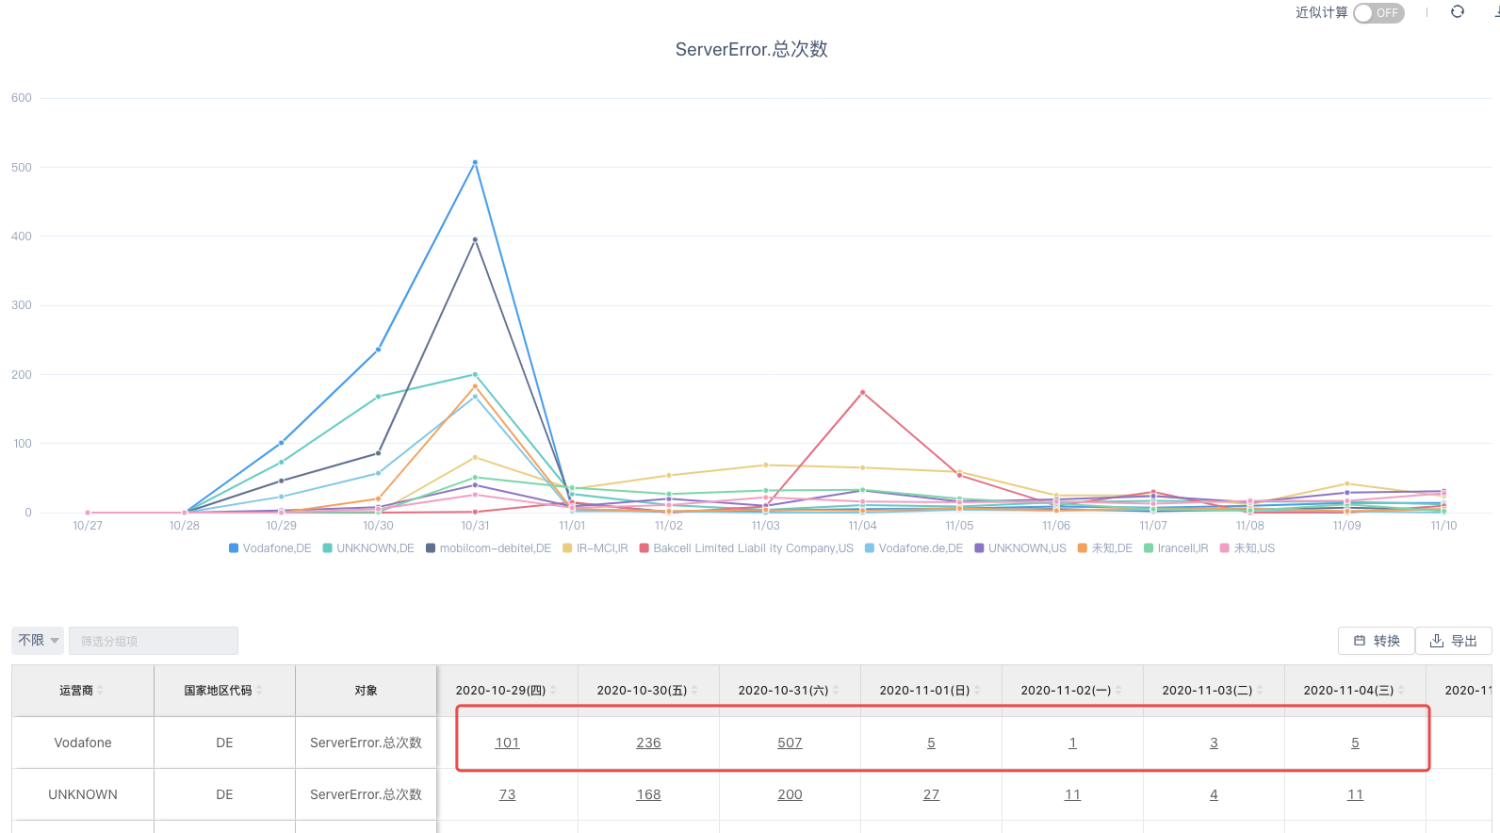Sort the 2020-11-01(日) column using its icon
1500x833 pixels.
pyautogui.click(x=977, y=691)
